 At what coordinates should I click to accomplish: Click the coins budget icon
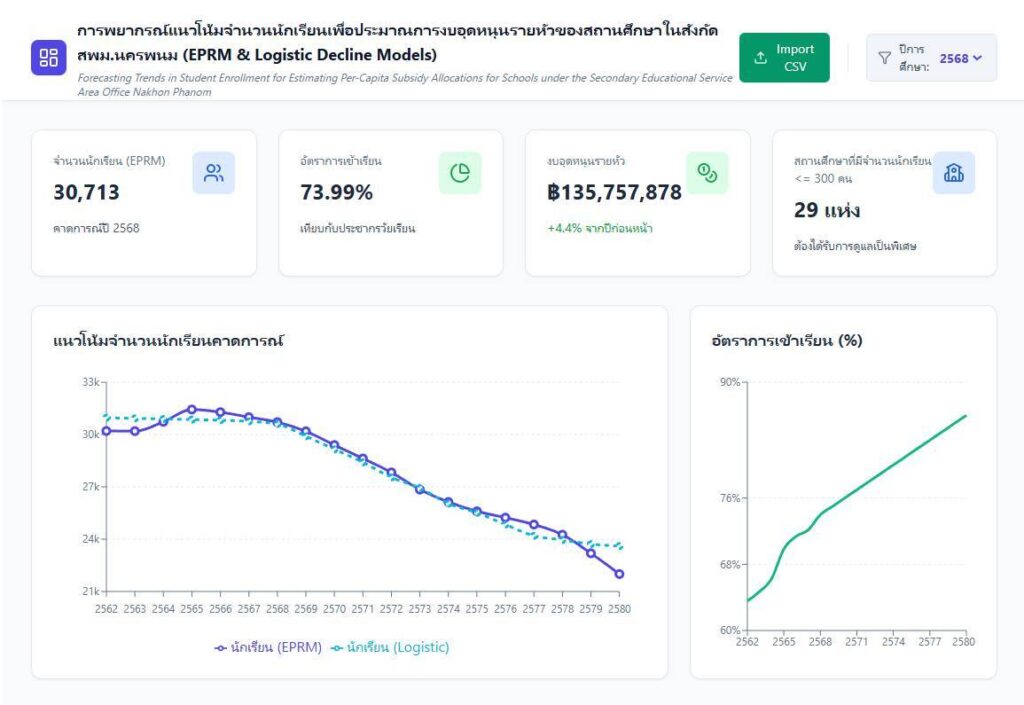point(707,173)
